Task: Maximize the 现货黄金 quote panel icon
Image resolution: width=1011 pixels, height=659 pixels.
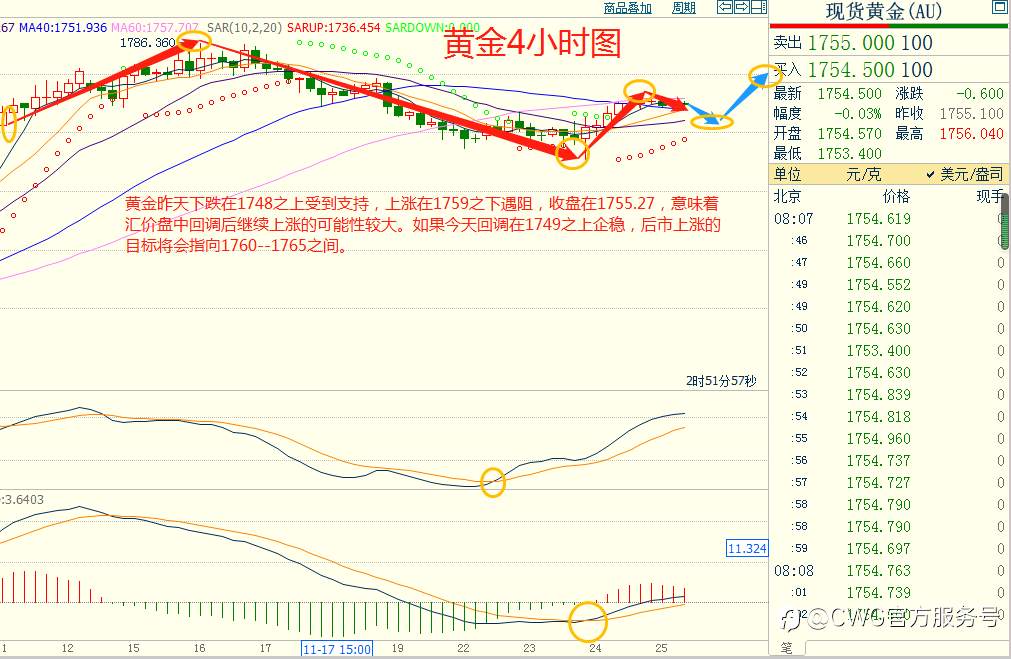Action: tap(999, 8)
